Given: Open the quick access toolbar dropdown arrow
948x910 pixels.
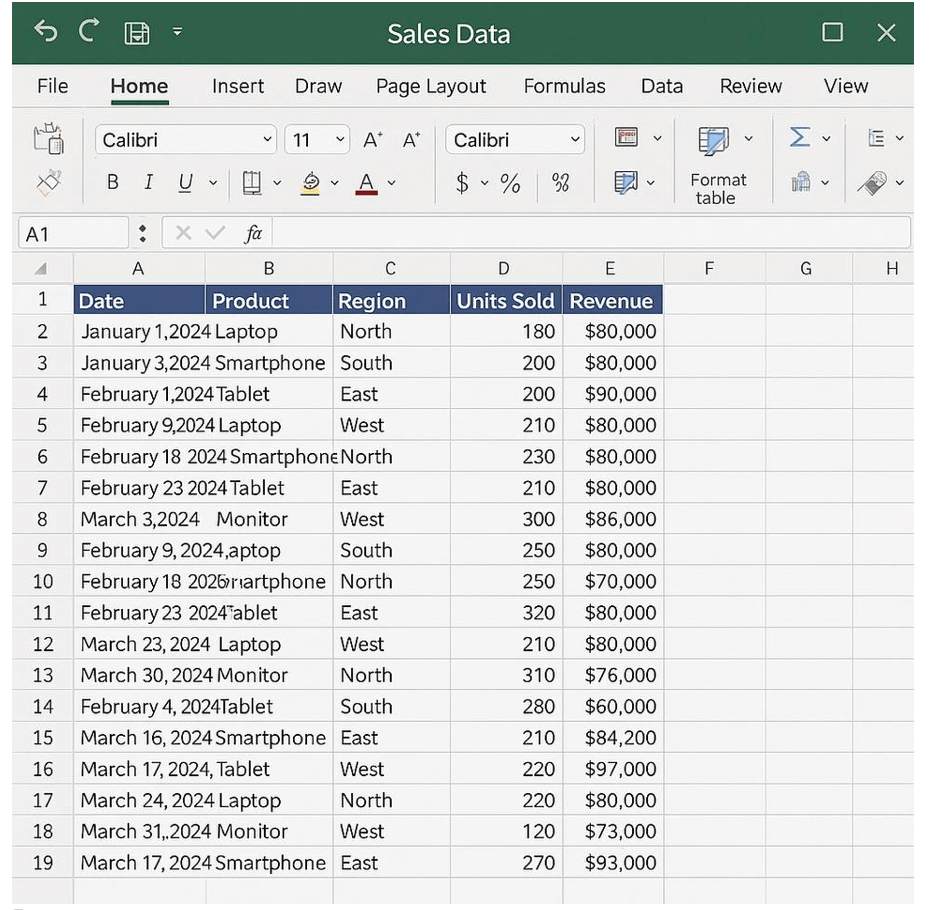Looking at the screenshot, I should pos(177,31).
